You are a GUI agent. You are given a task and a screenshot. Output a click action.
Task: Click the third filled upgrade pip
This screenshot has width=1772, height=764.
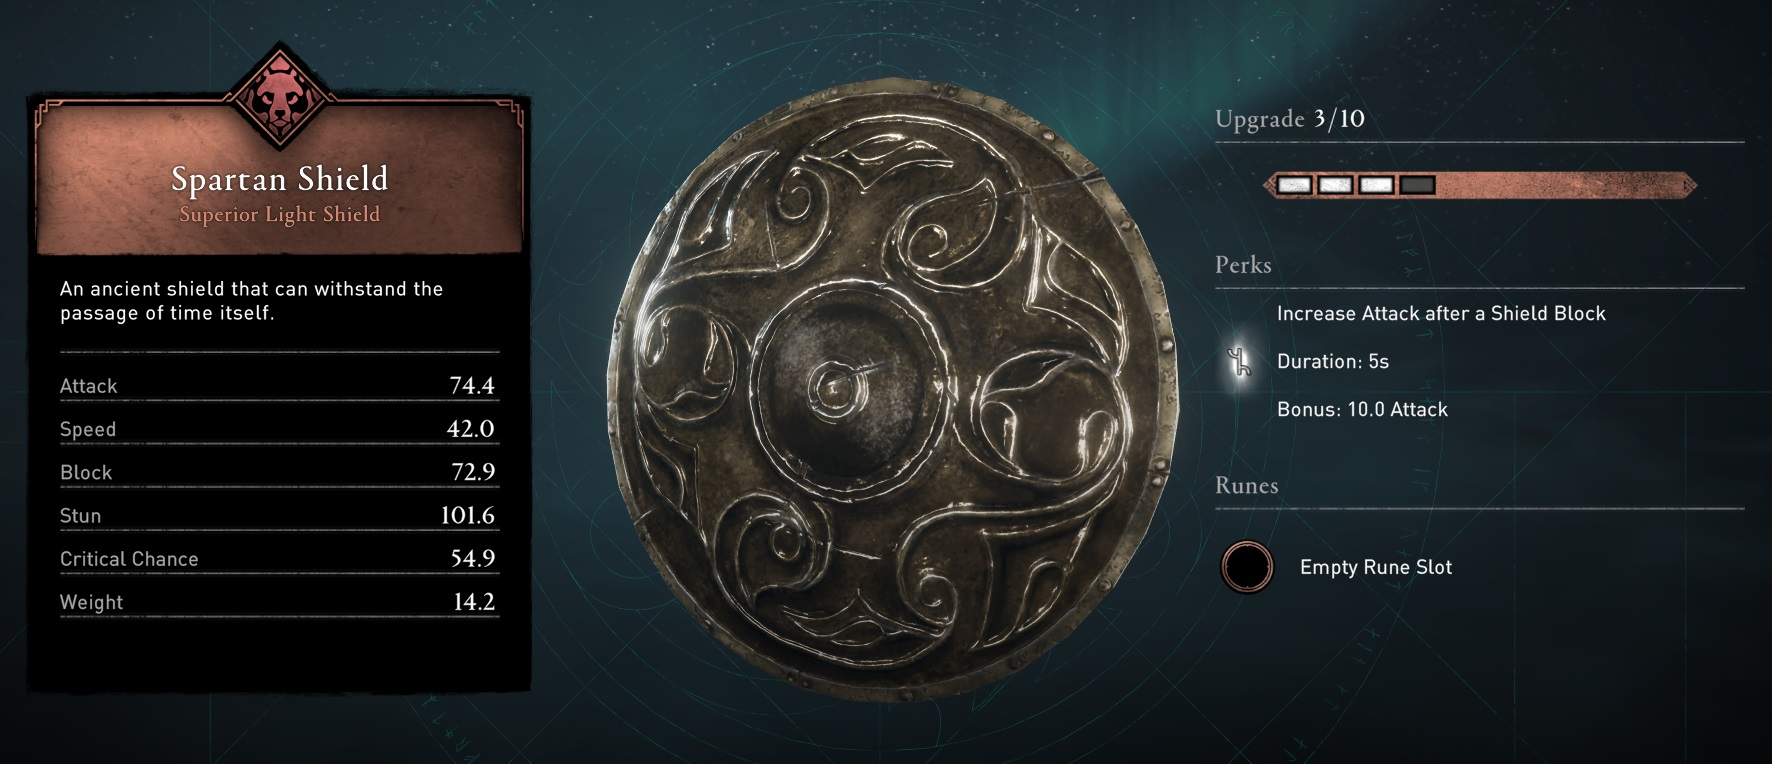pos(1376,185)
